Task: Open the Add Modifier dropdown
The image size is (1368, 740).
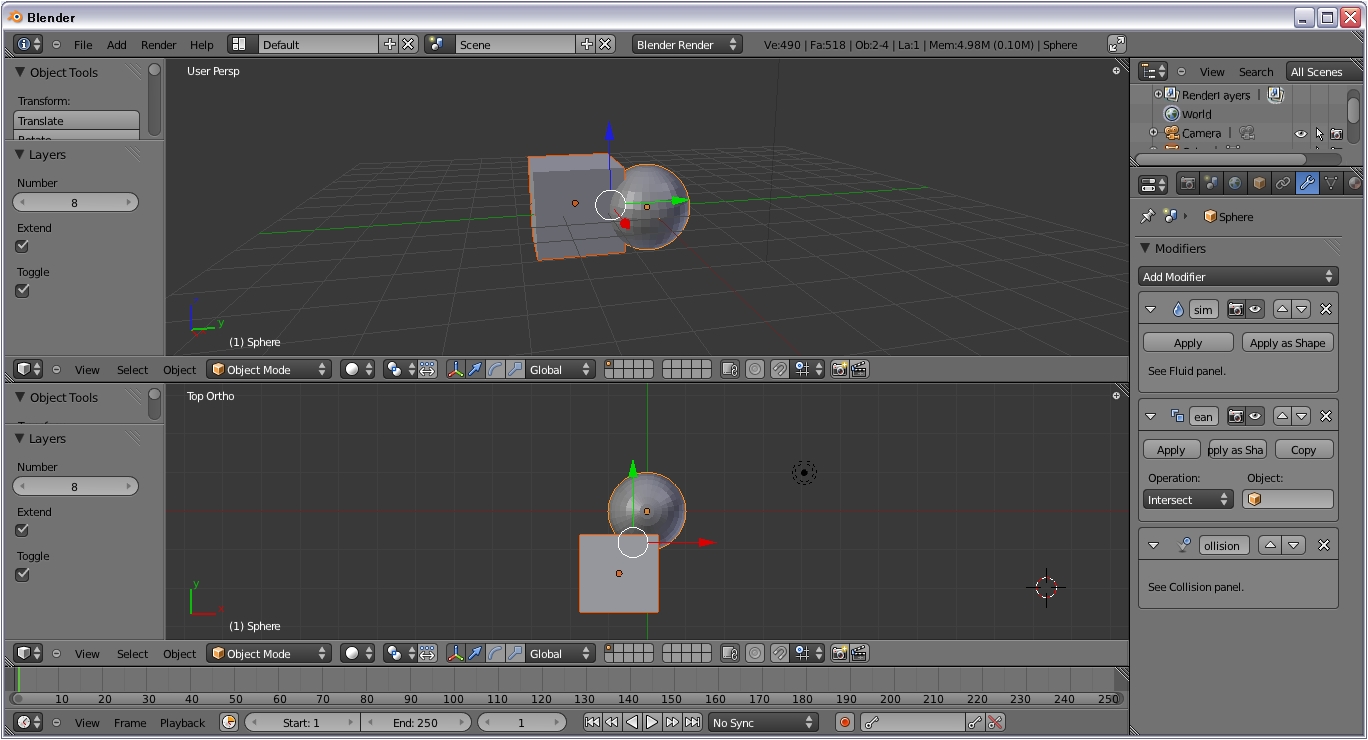Action: point(1238,276)
